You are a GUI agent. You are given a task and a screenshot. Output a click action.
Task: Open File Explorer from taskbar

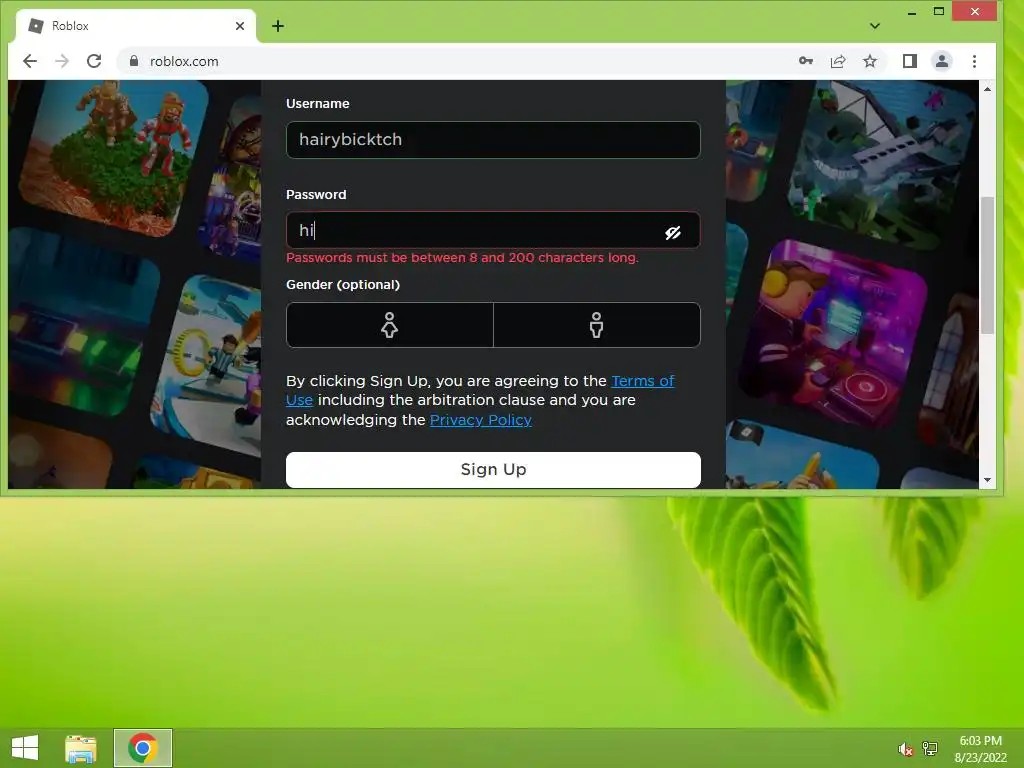pyautogui.click(x=81, y=748)
